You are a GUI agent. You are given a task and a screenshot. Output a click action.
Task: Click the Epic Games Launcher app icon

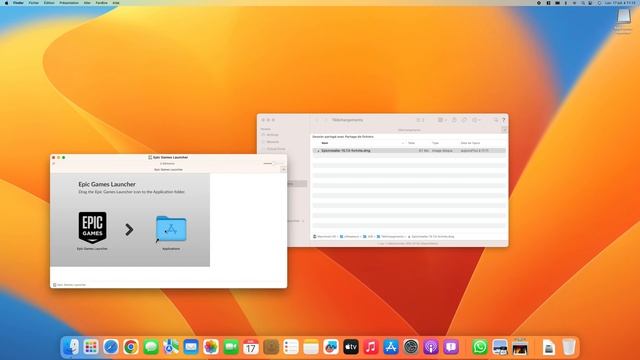[x=93, y=227]
